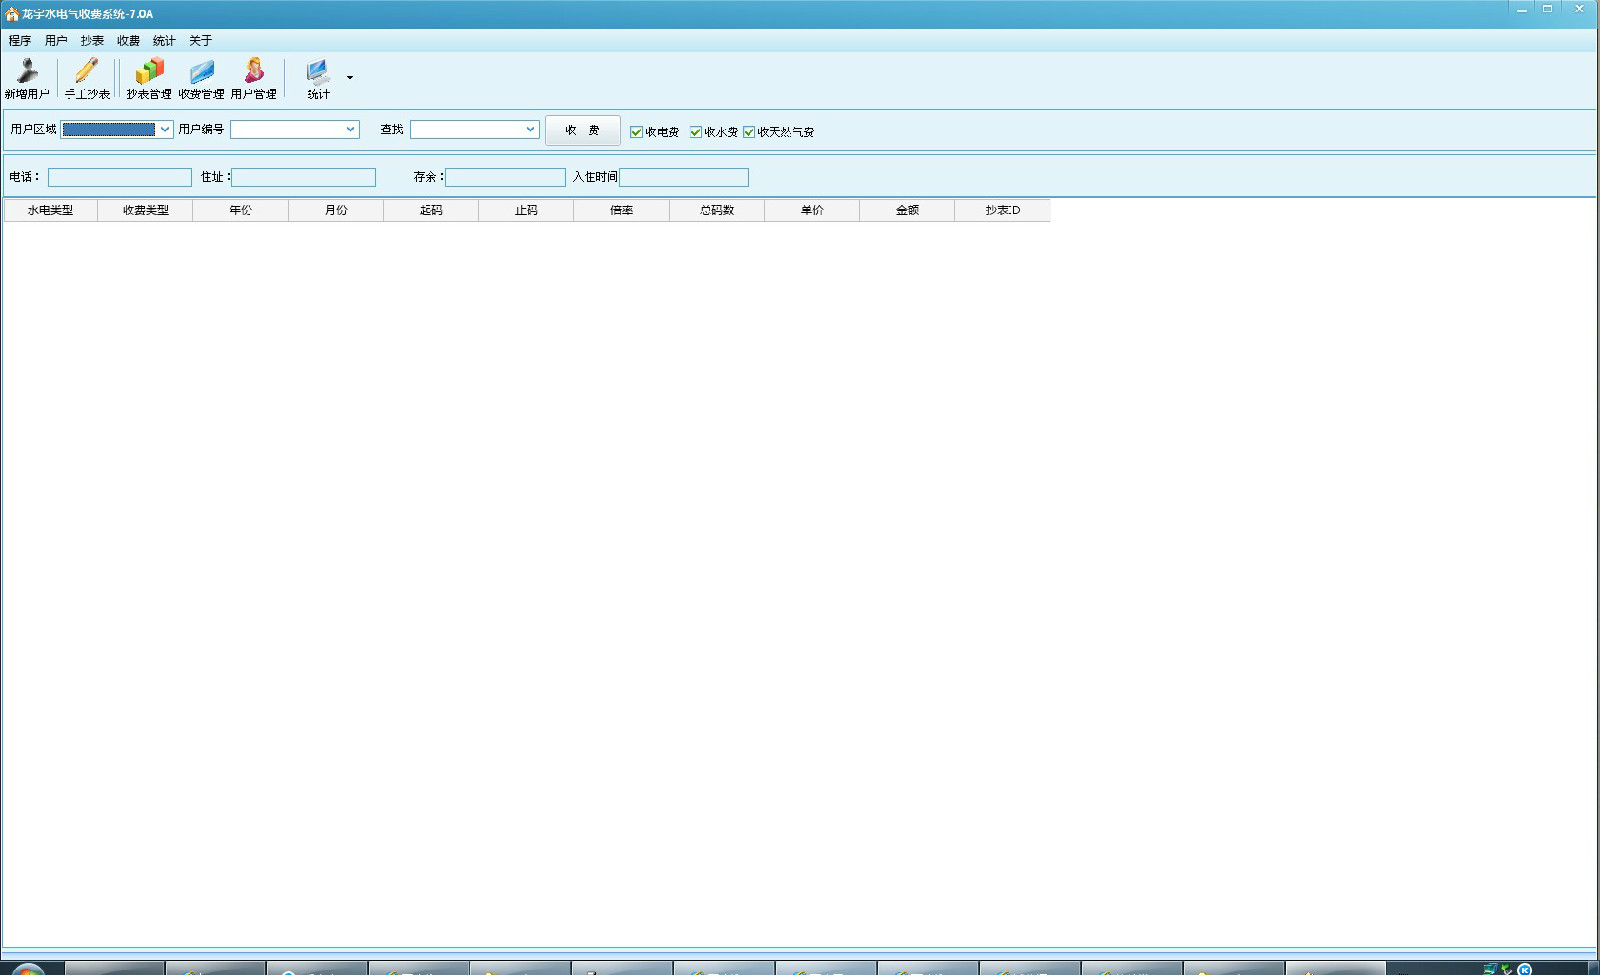This screenshot has height=975, width=1600.
Task: Focus the 住址 address input field
Action: 304,177
